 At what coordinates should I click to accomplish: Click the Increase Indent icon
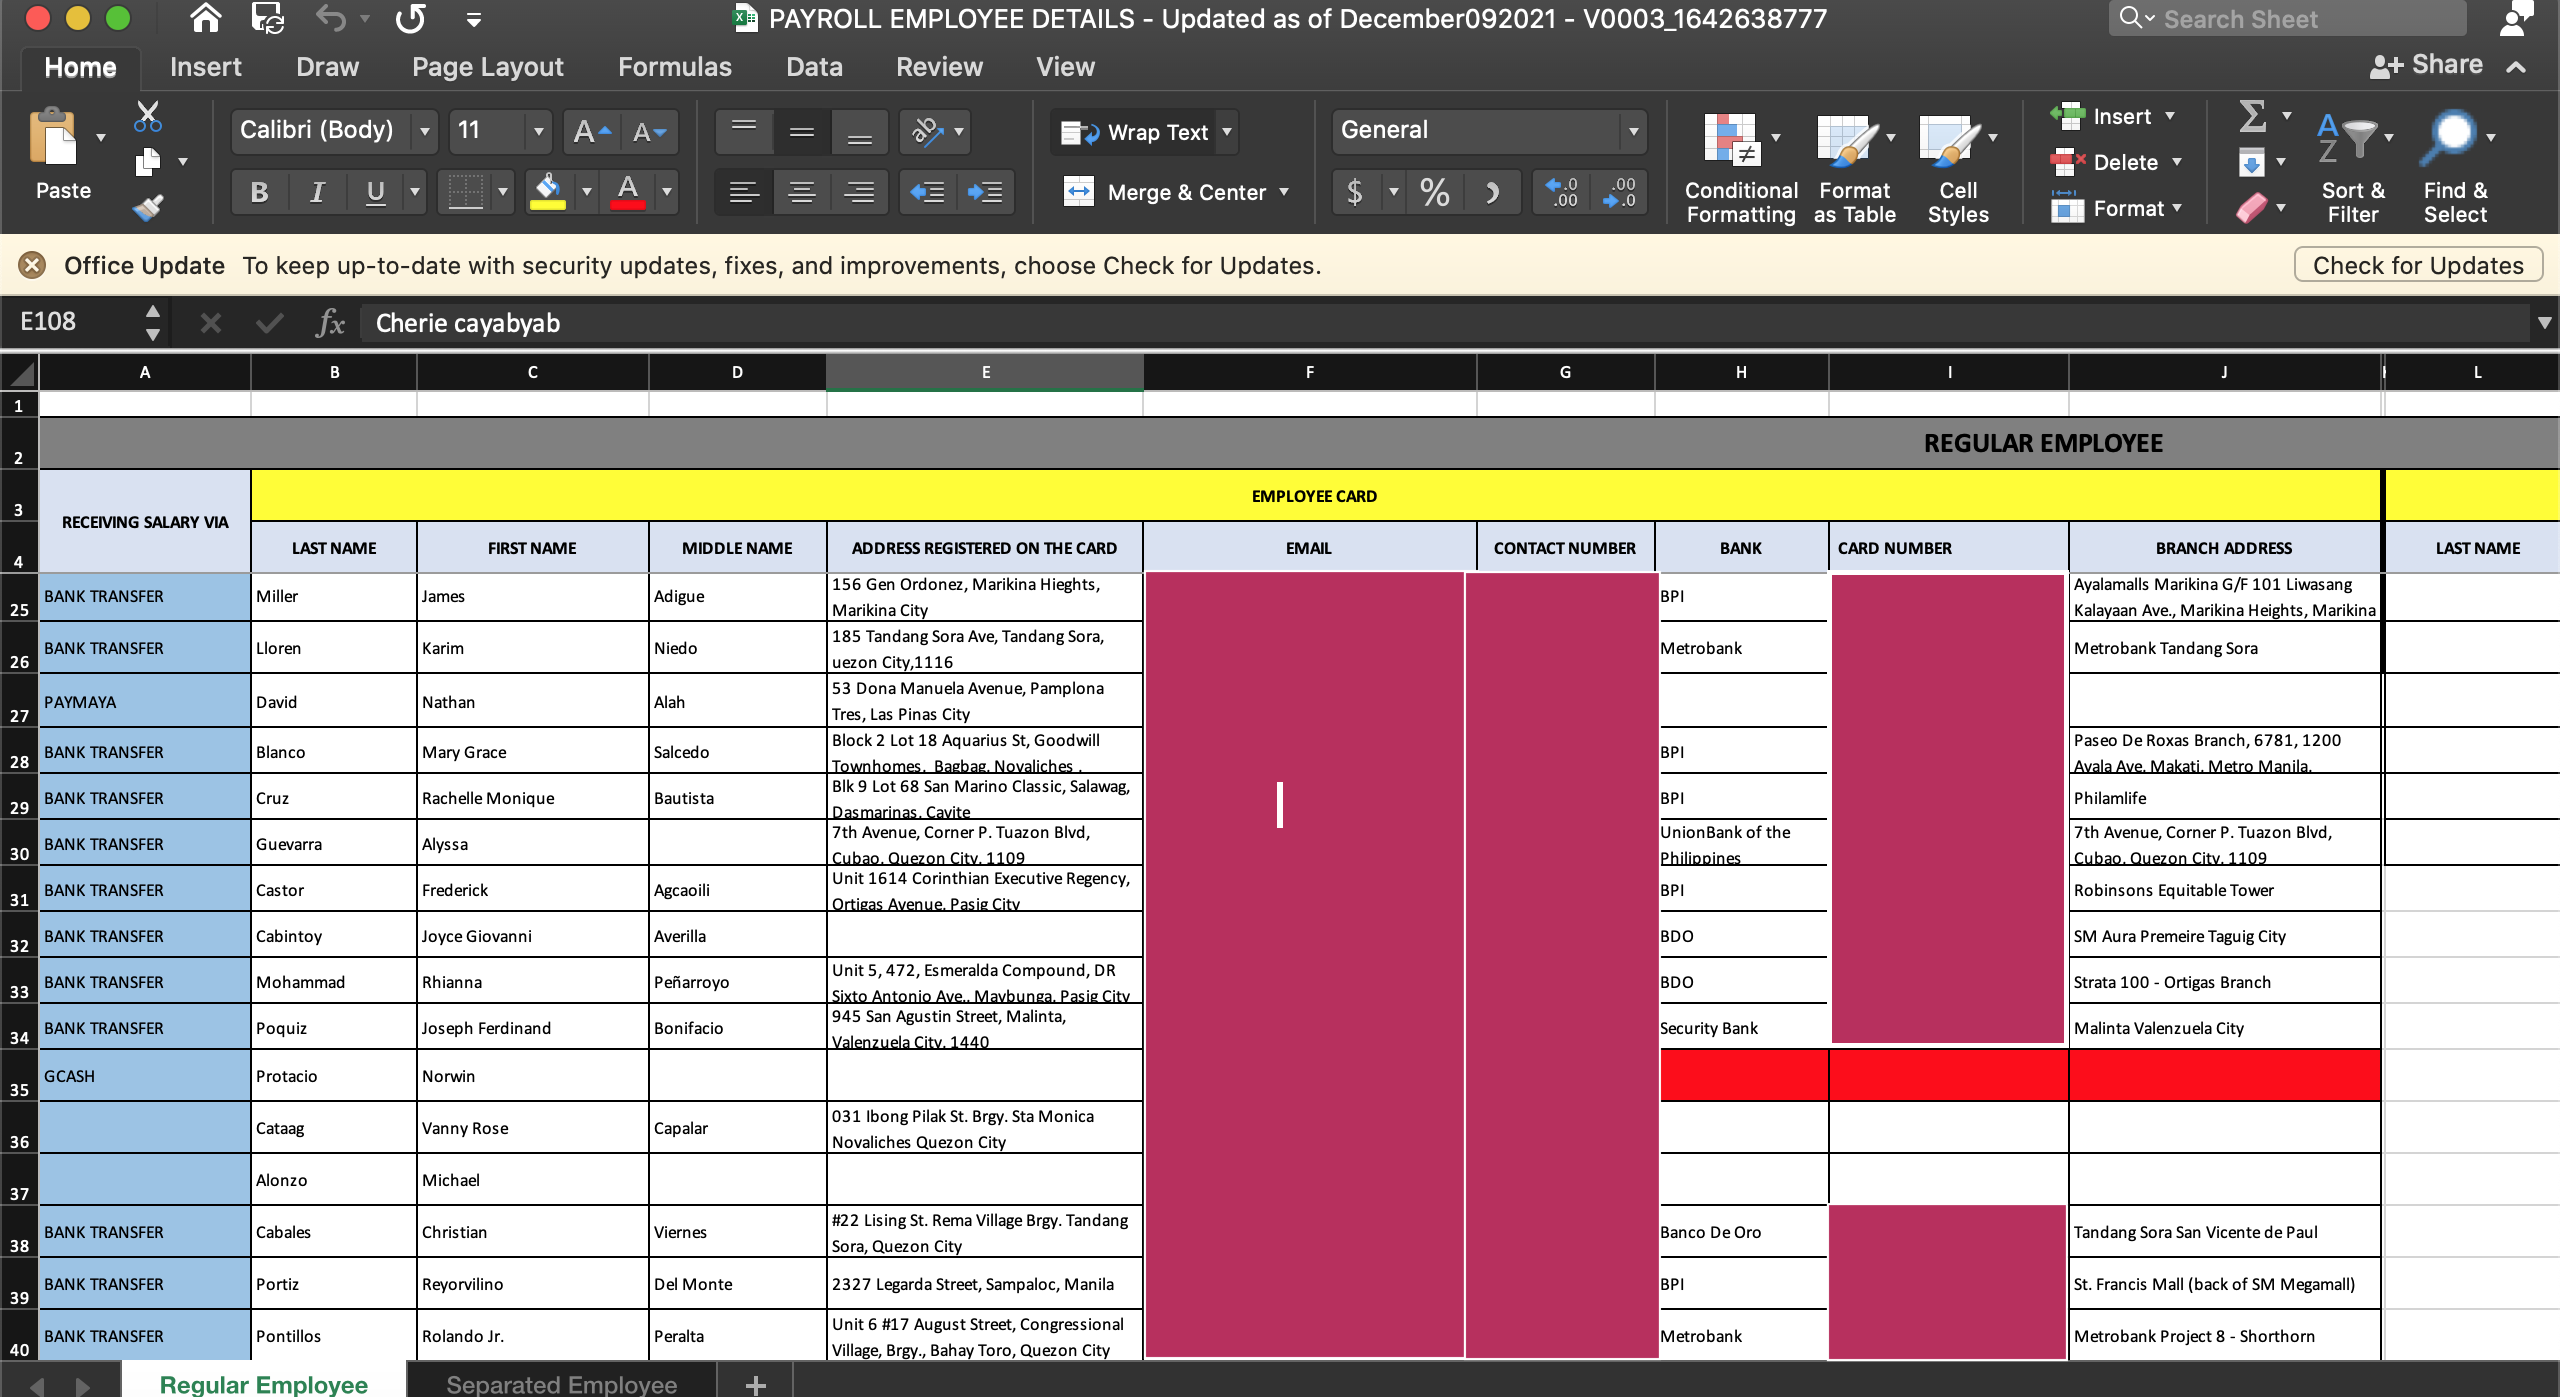coord(985,192)
